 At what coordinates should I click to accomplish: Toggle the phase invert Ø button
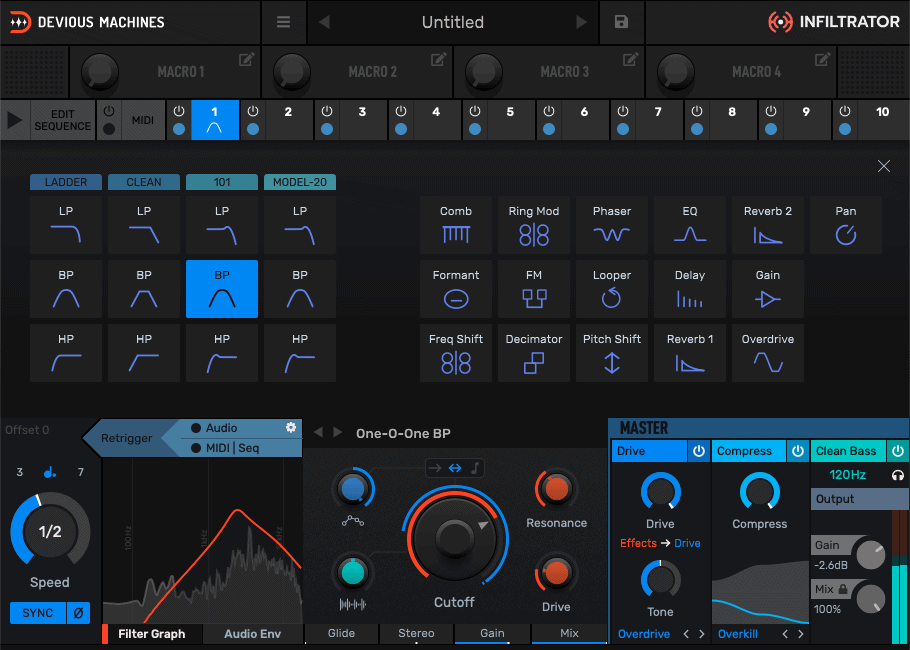click(x=78, y=613)
